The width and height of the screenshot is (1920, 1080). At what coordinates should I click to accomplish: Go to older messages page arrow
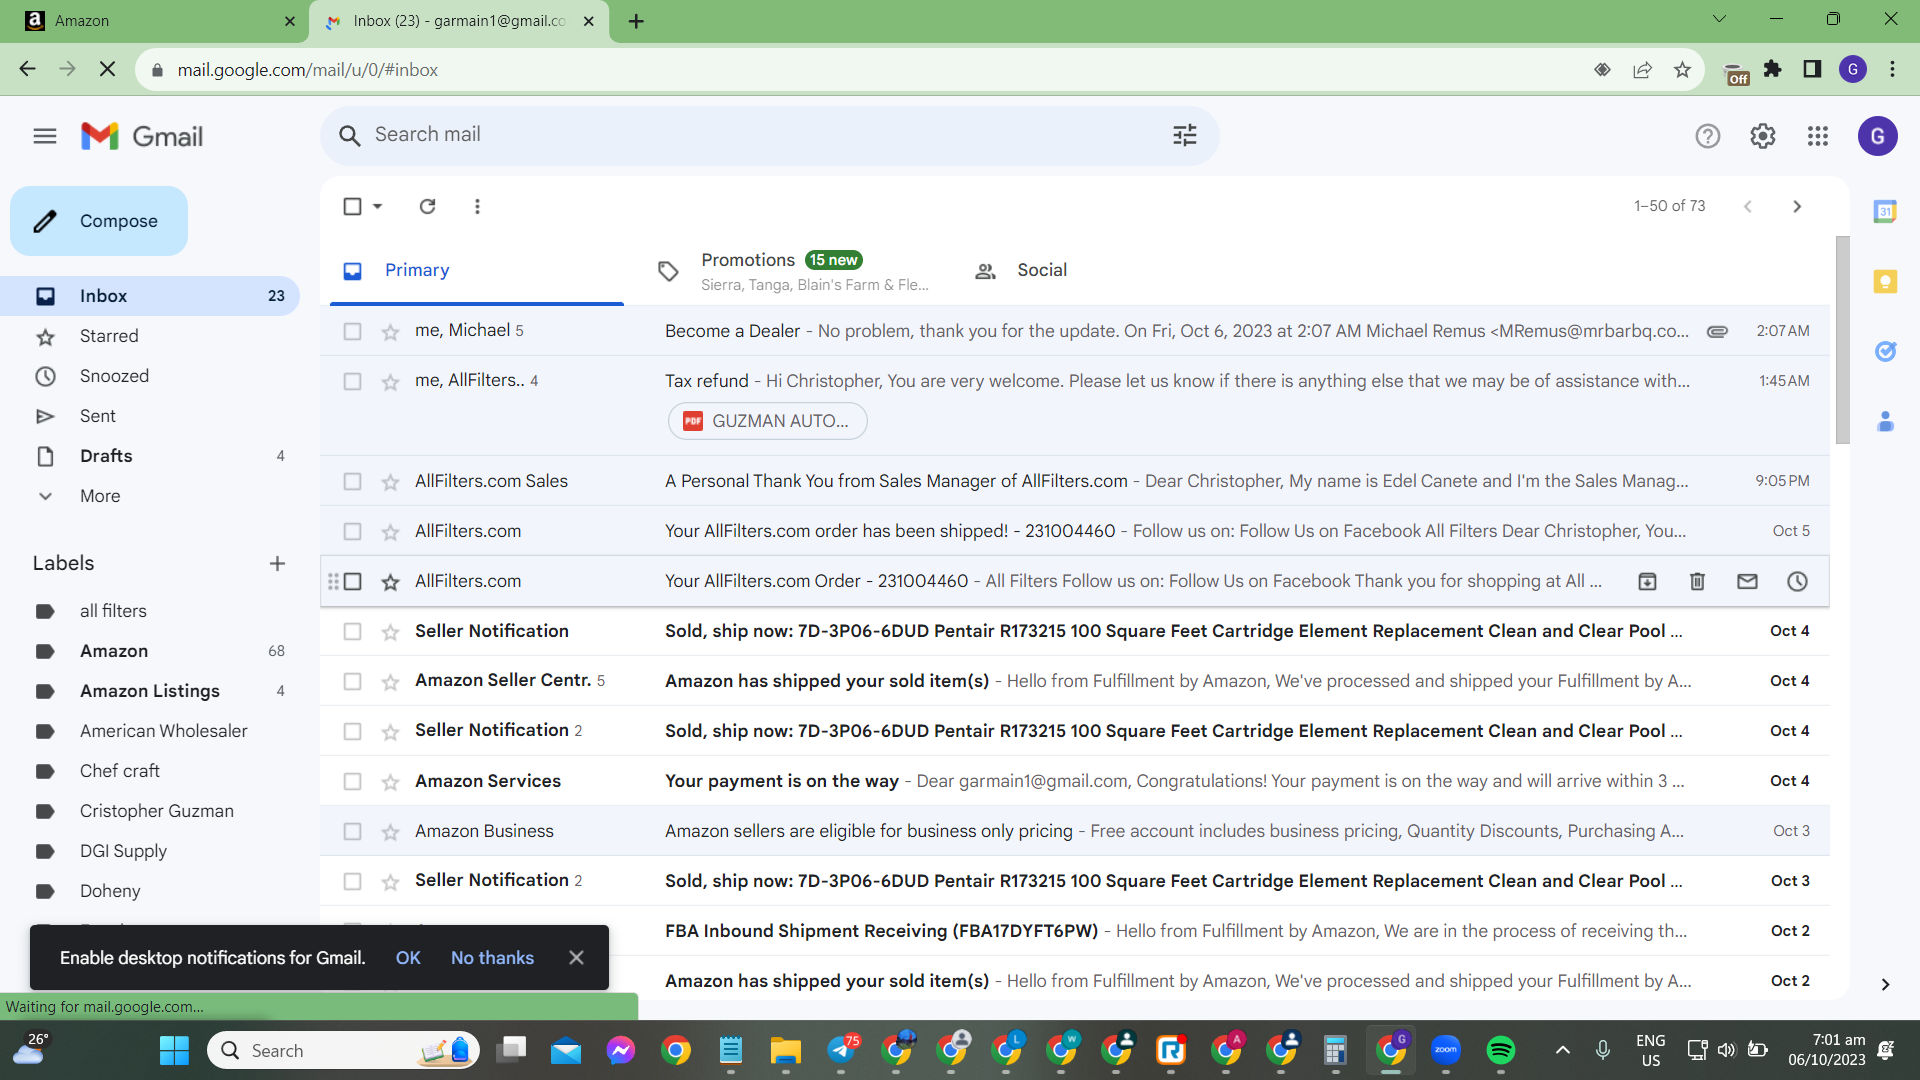coord(1797,206)
